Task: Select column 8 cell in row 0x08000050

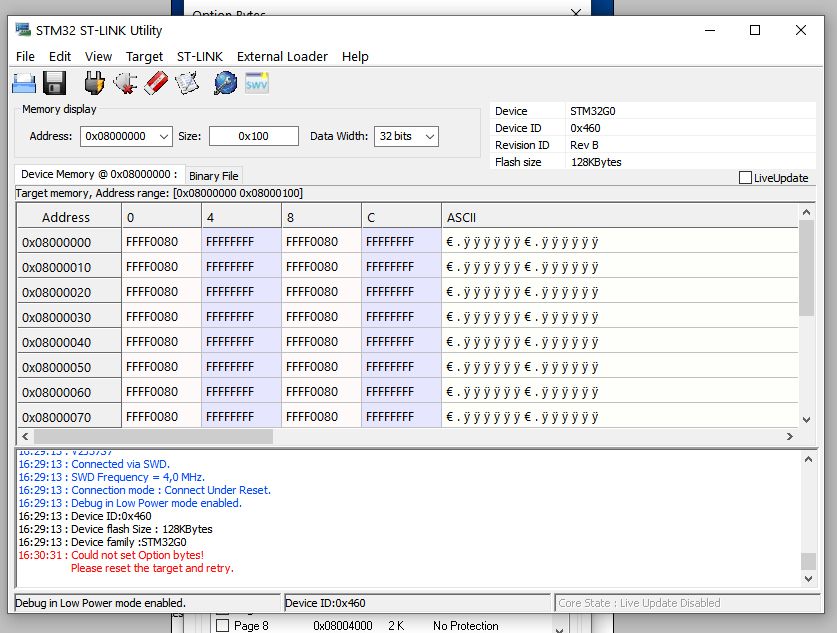Action: coord(321,367)
